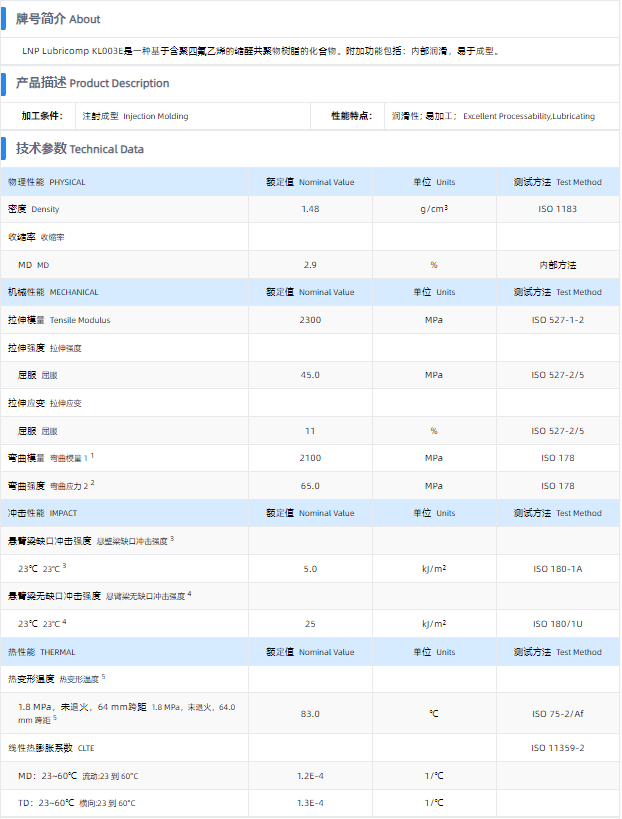Click the 产品描述 Product Description heading
The image size is (622, 819).
pos(92,83)
